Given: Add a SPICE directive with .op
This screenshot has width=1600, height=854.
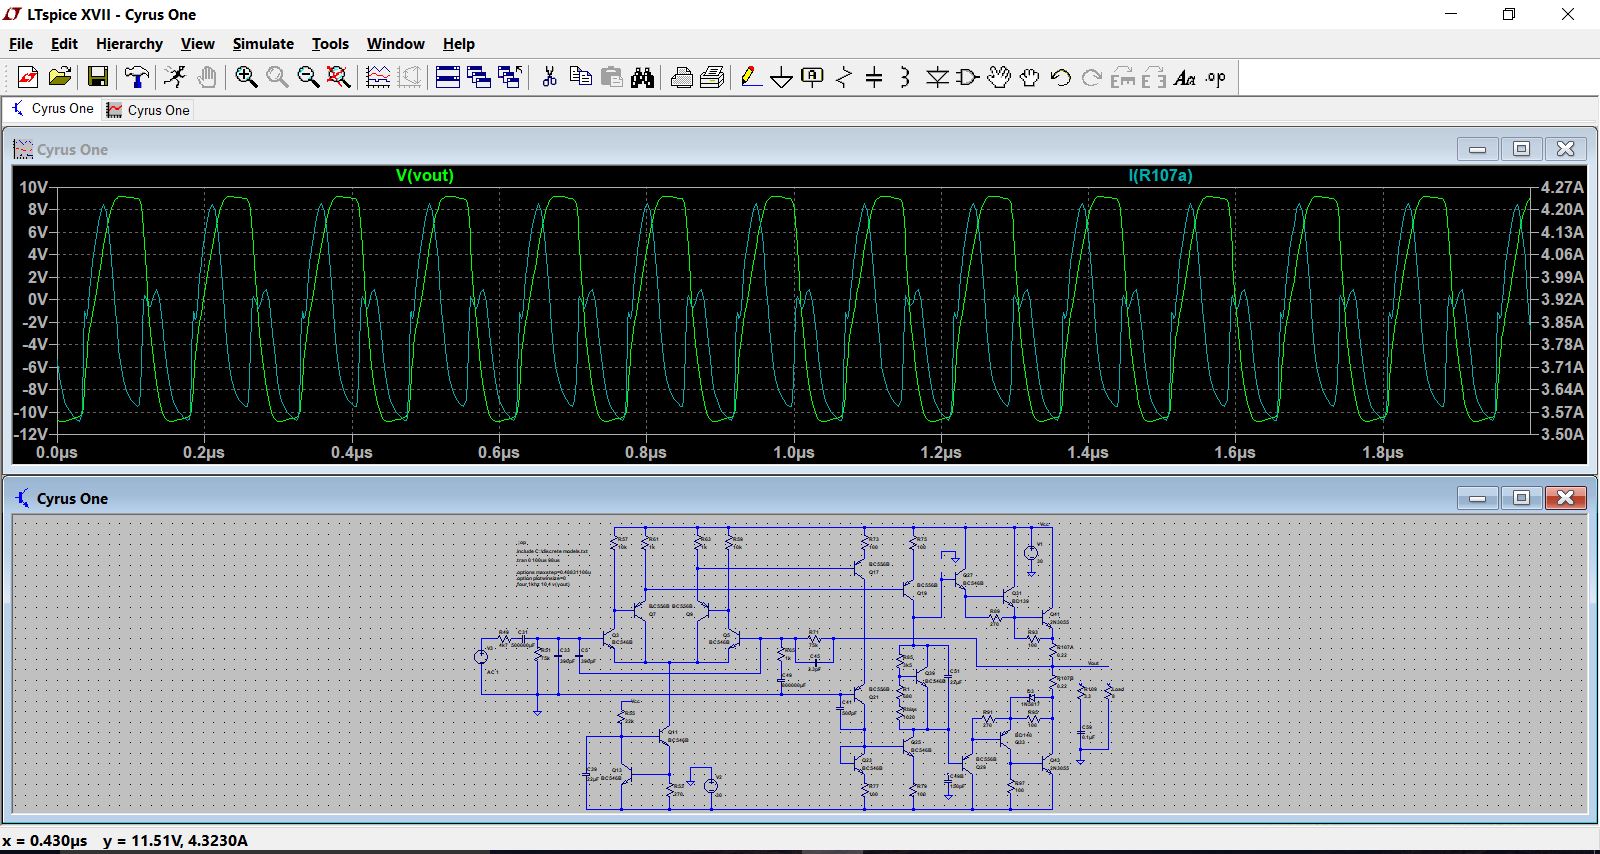Looking at the screenshot, I should click(1216, 77).
